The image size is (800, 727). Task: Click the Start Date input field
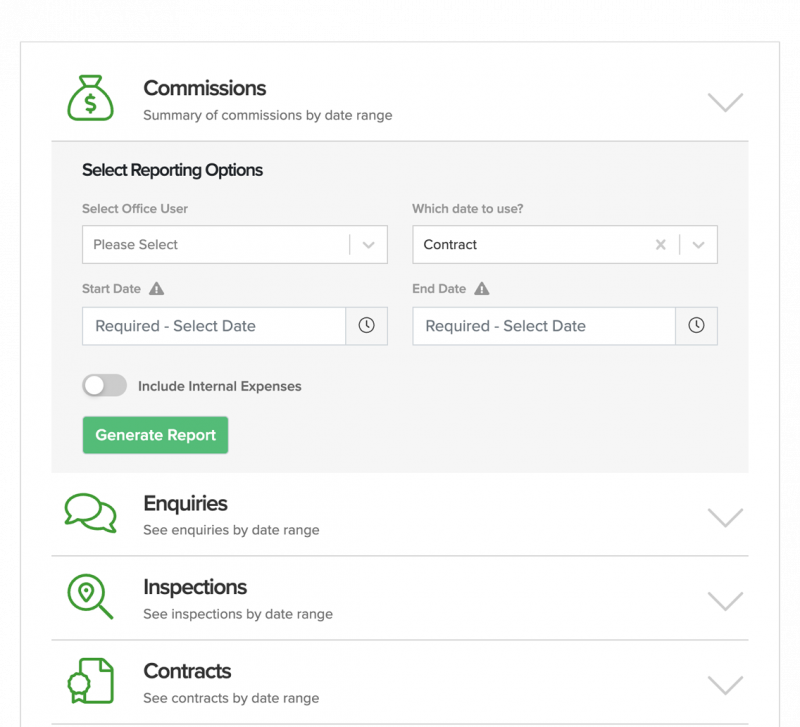214,326
